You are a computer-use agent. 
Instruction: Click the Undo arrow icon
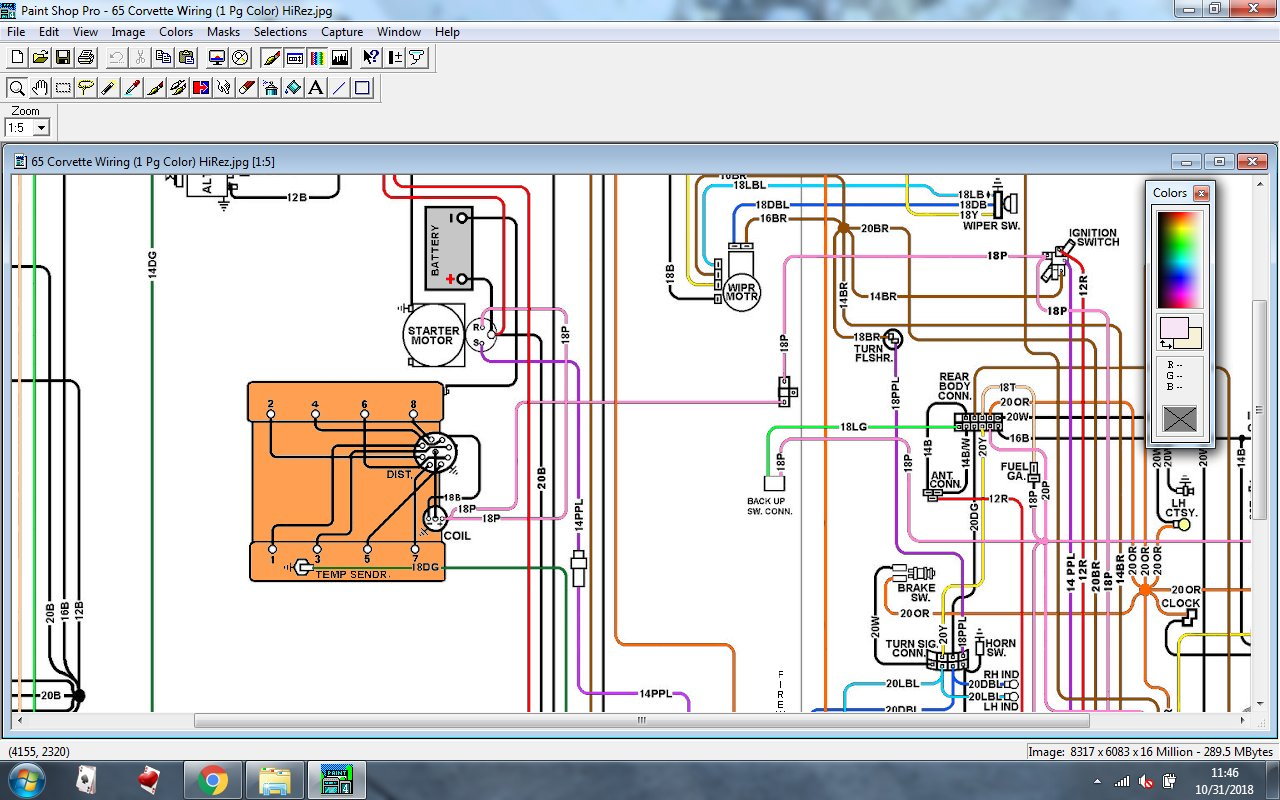[117, 57]
